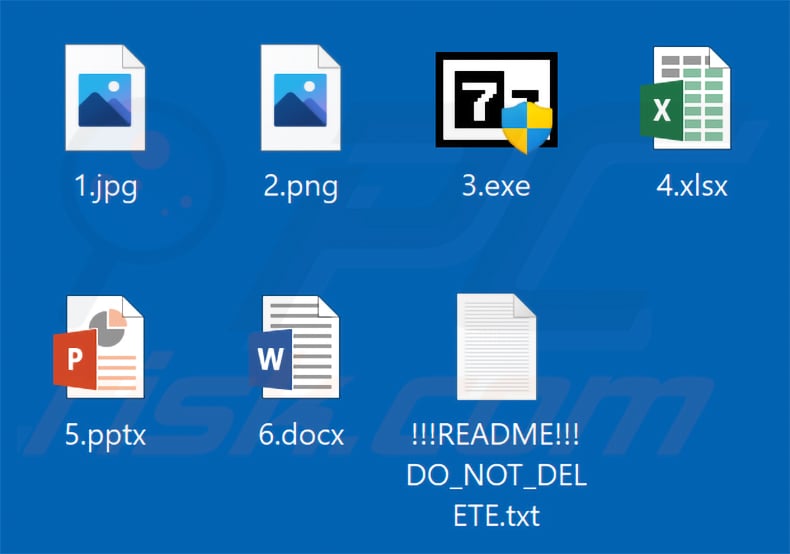Viewport: 790px width, 554px height.
Task: Click the file name label 6.docx
Action: [x=301, y=434]
